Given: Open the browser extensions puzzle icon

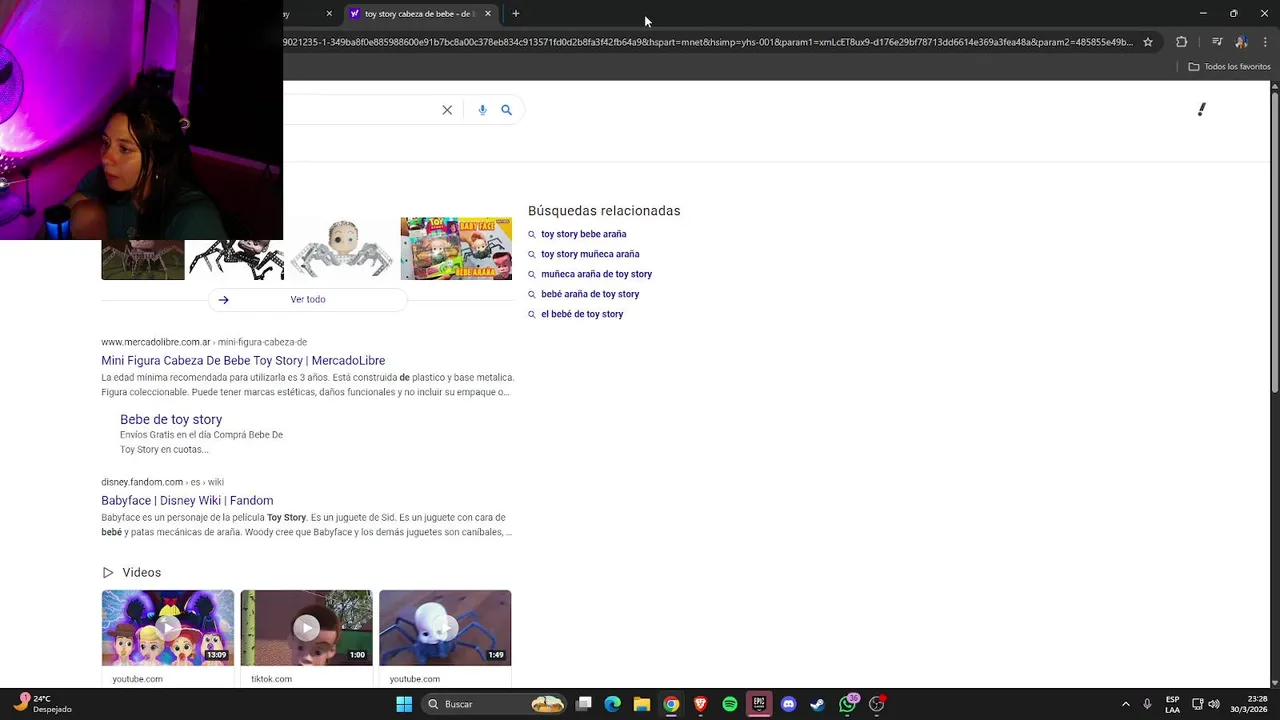Looking at the screenshot, I should [1181, 42].
